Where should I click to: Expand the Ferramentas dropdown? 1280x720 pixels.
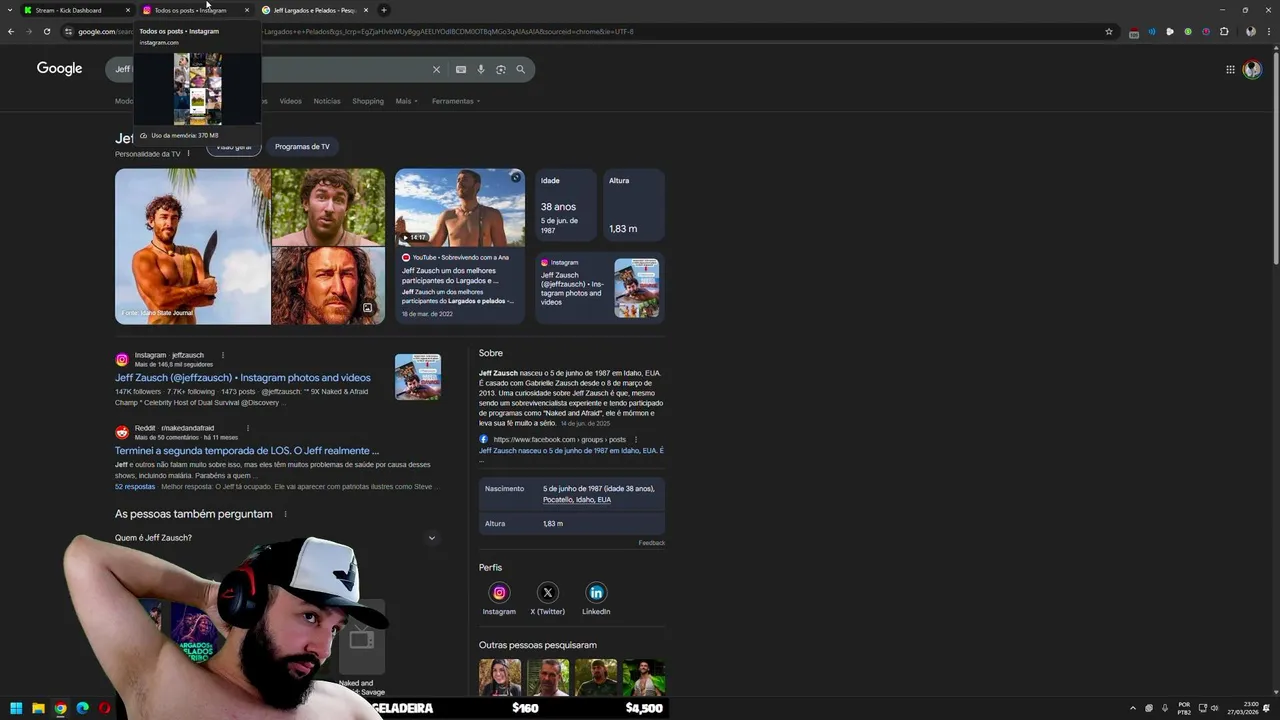point(456,101)
